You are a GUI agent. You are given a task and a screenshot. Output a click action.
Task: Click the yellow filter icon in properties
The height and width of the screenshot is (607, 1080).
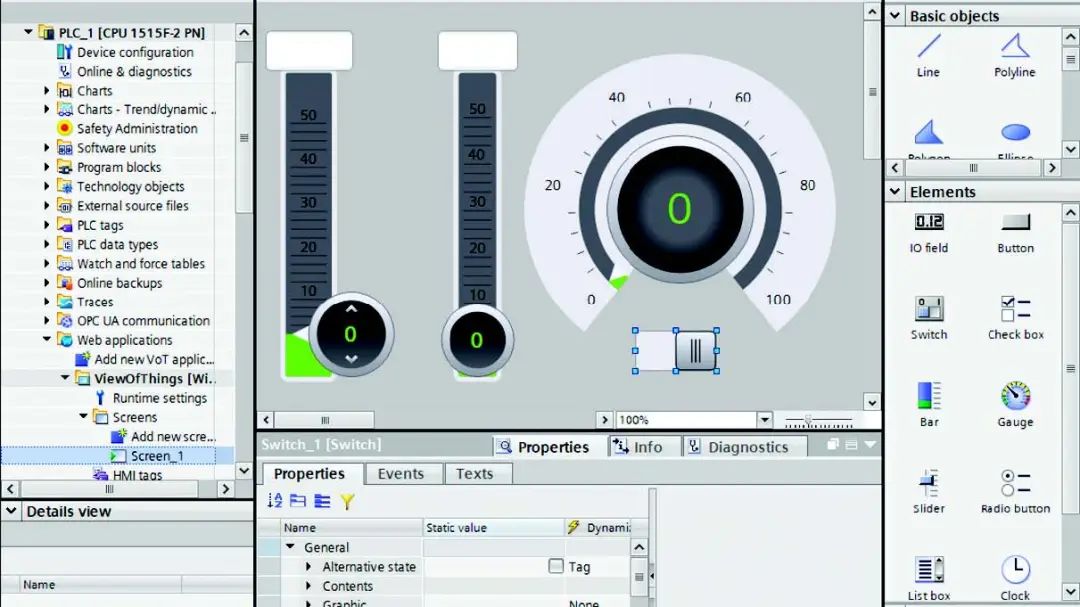(347, 501)
